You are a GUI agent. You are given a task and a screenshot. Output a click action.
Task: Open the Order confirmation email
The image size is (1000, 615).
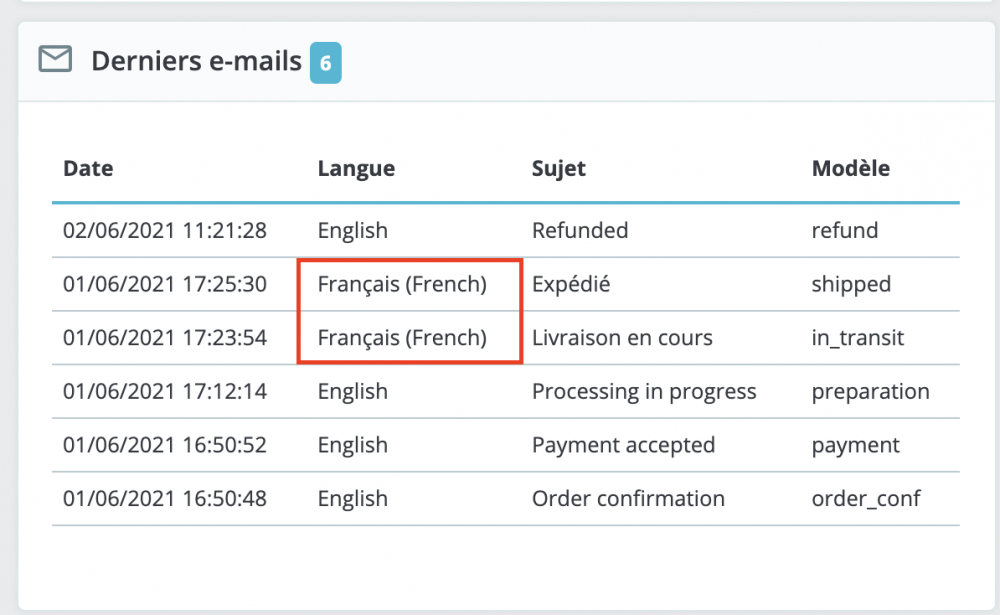pos(628,498)
